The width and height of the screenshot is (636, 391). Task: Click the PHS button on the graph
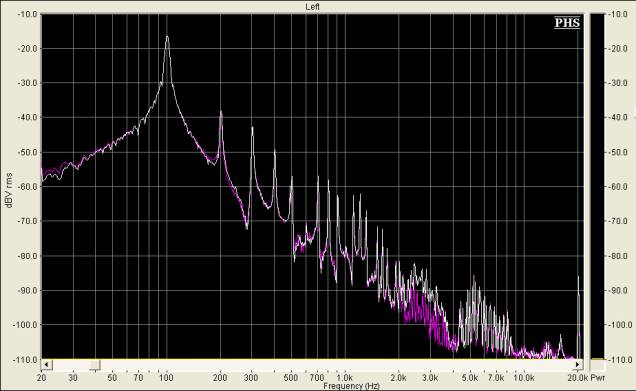[567, 23]
